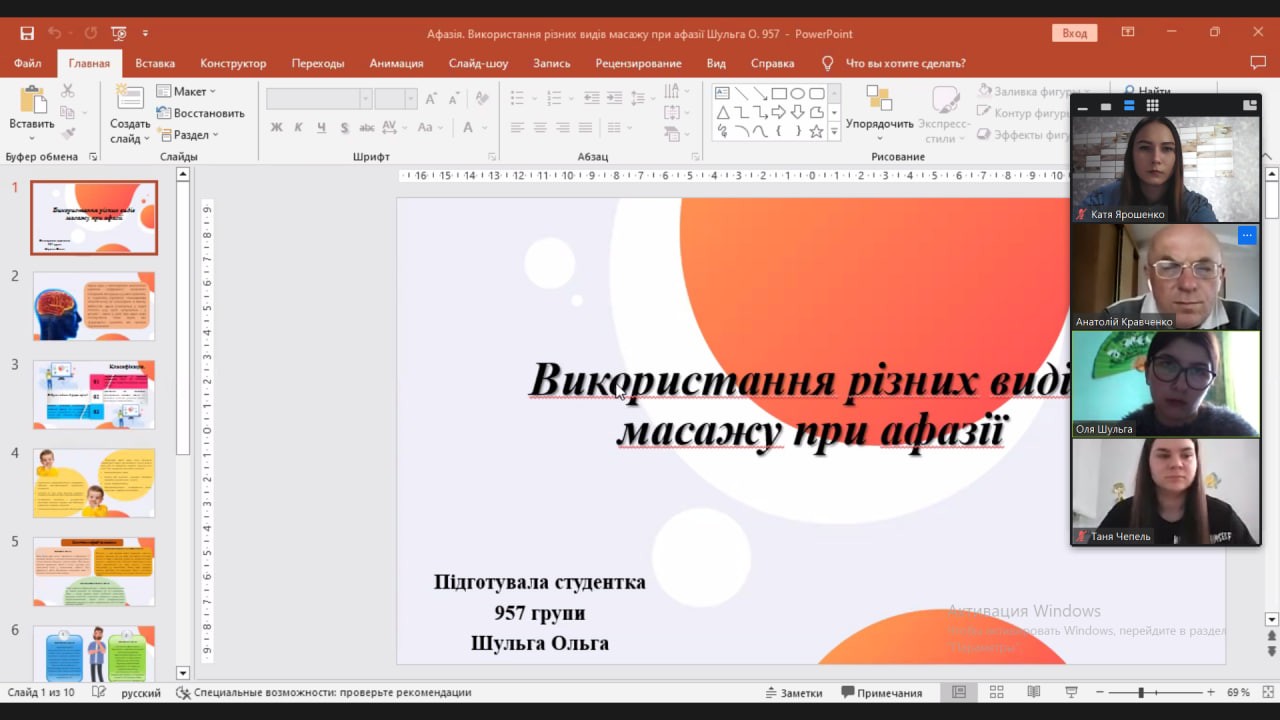
Task: Click the comments speech bubble icon top right
Action: tap(1258, 63)
